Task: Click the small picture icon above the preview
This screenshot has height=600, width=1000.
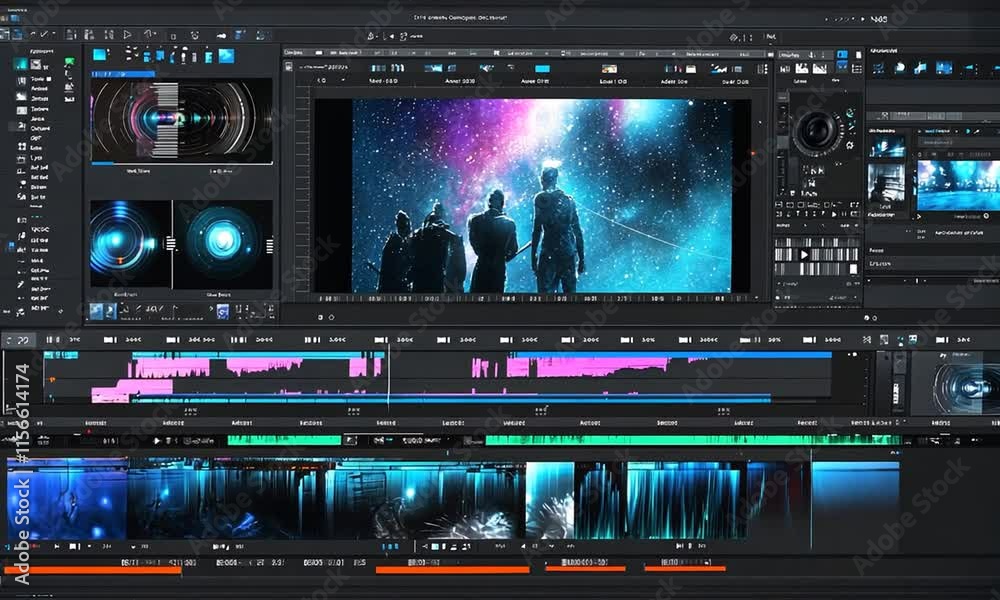Action: 609,69
